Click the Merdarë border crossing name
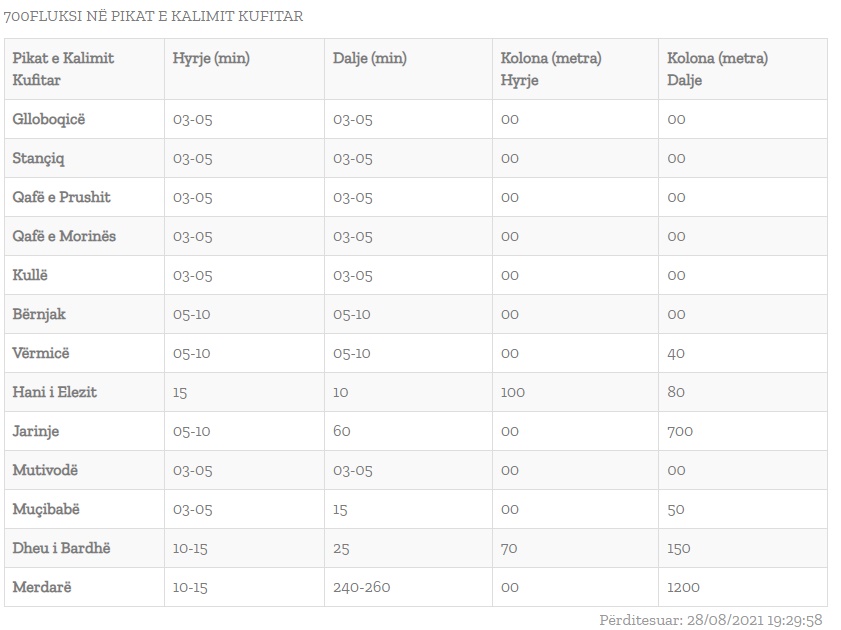Viewport: 841px width, 630px height. click(42, 587)
